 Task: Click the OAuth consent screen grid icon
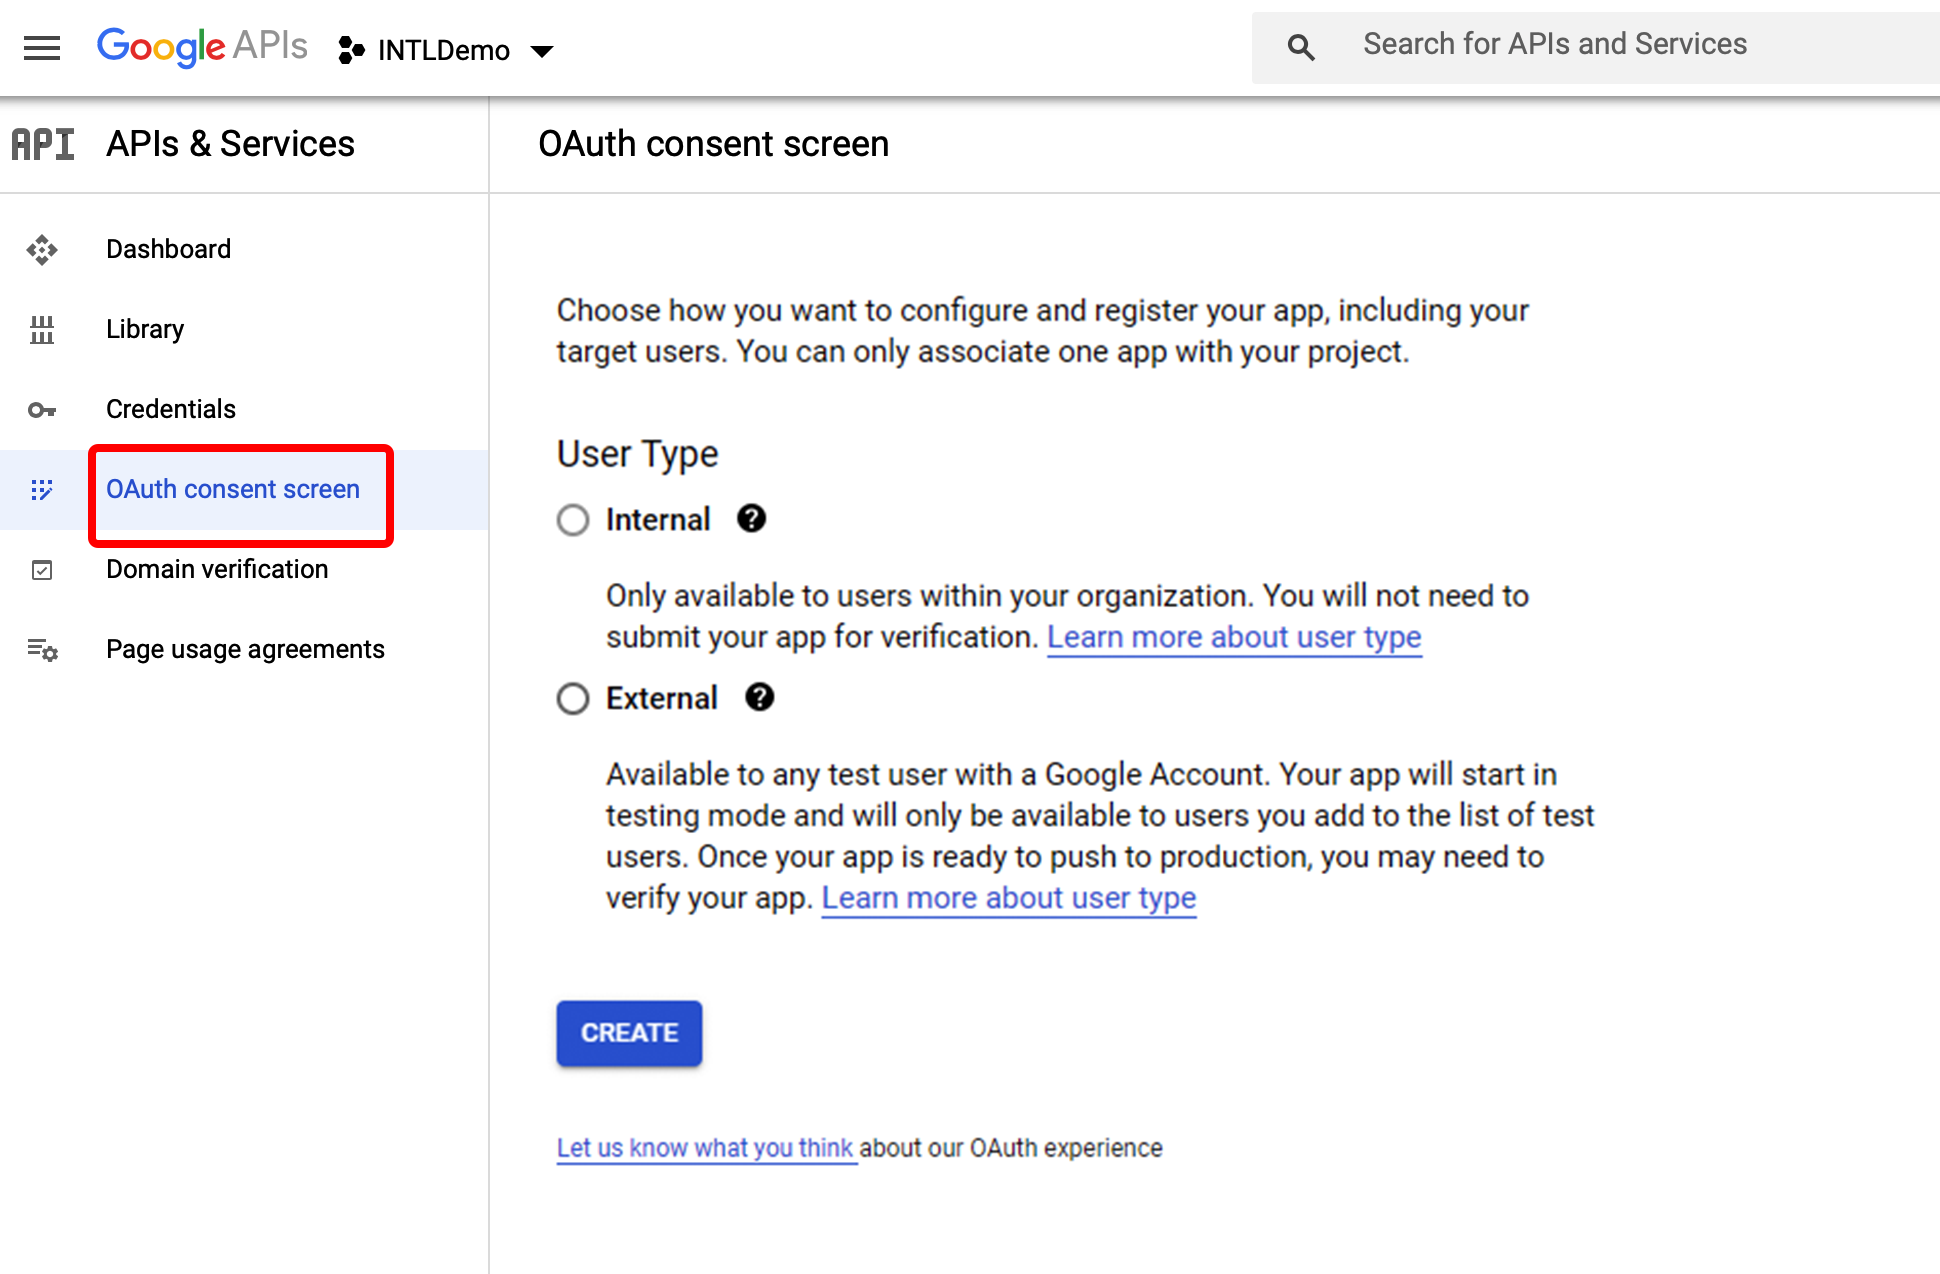click(x=41, y=489)
